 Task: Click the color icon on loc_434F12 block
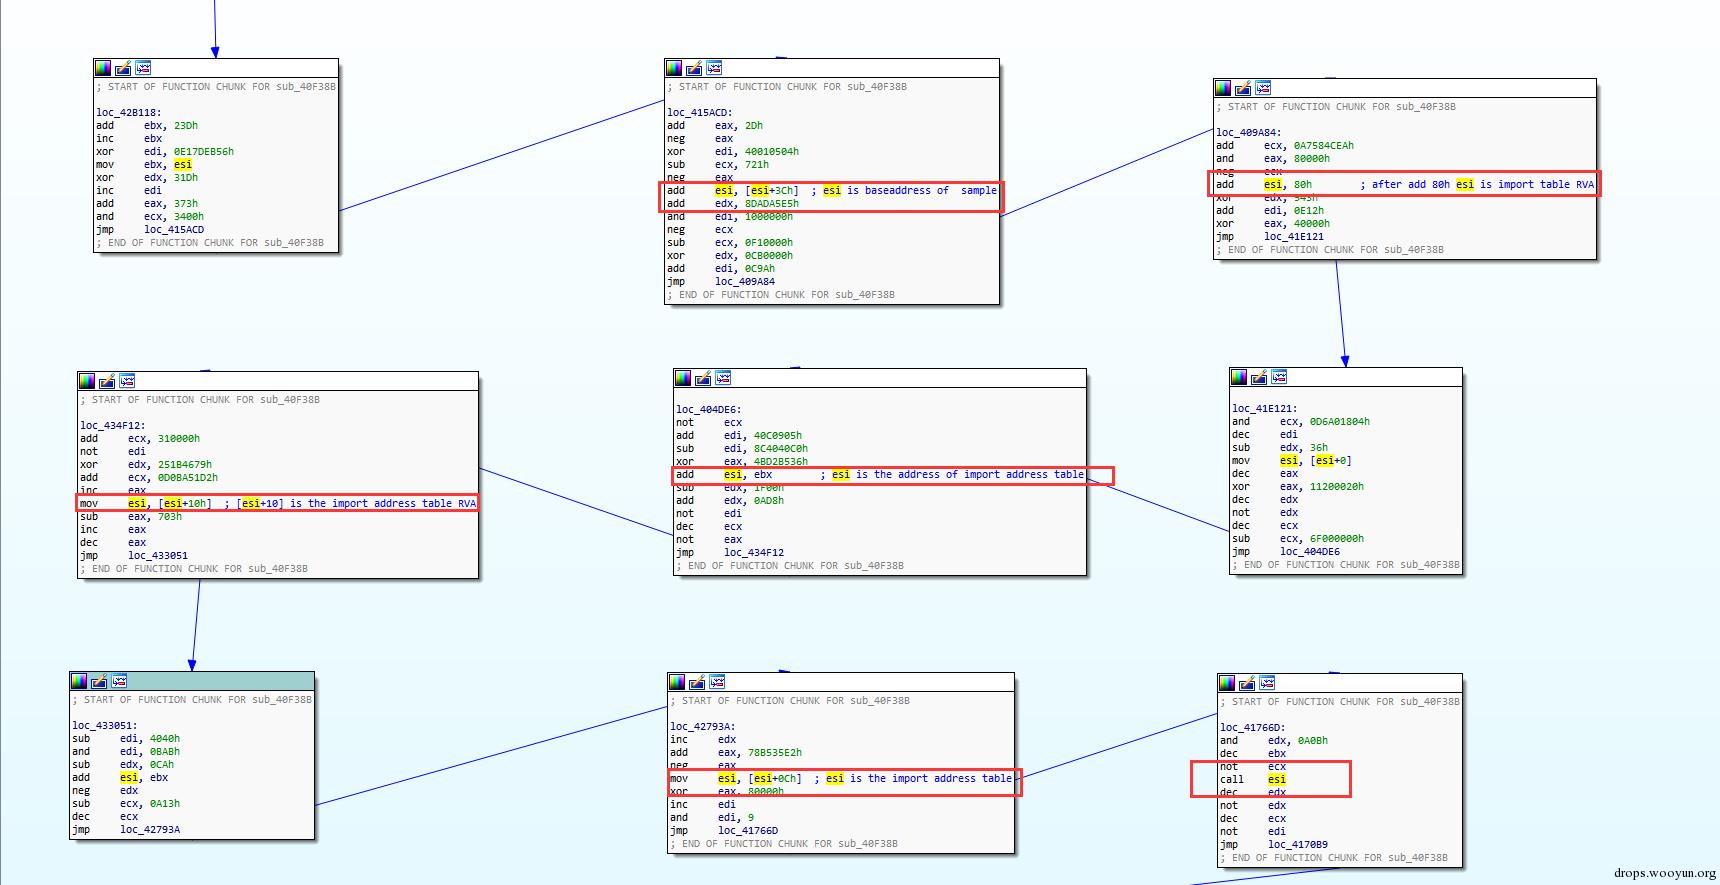coord(87,381)
